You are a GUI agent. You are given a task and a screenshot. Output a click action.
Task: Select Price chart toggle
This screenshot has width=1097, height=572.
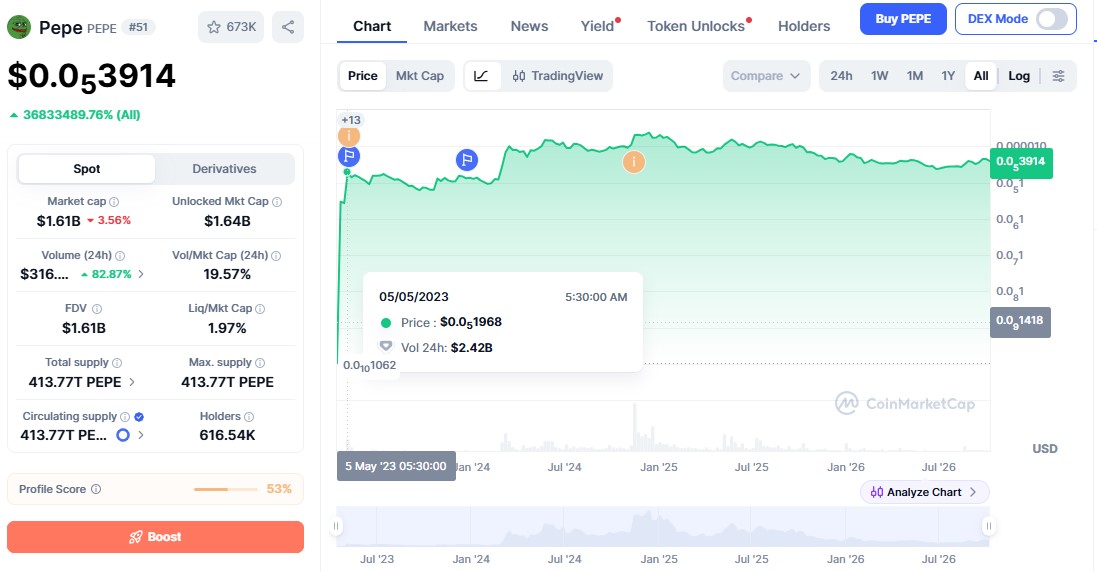362,76
